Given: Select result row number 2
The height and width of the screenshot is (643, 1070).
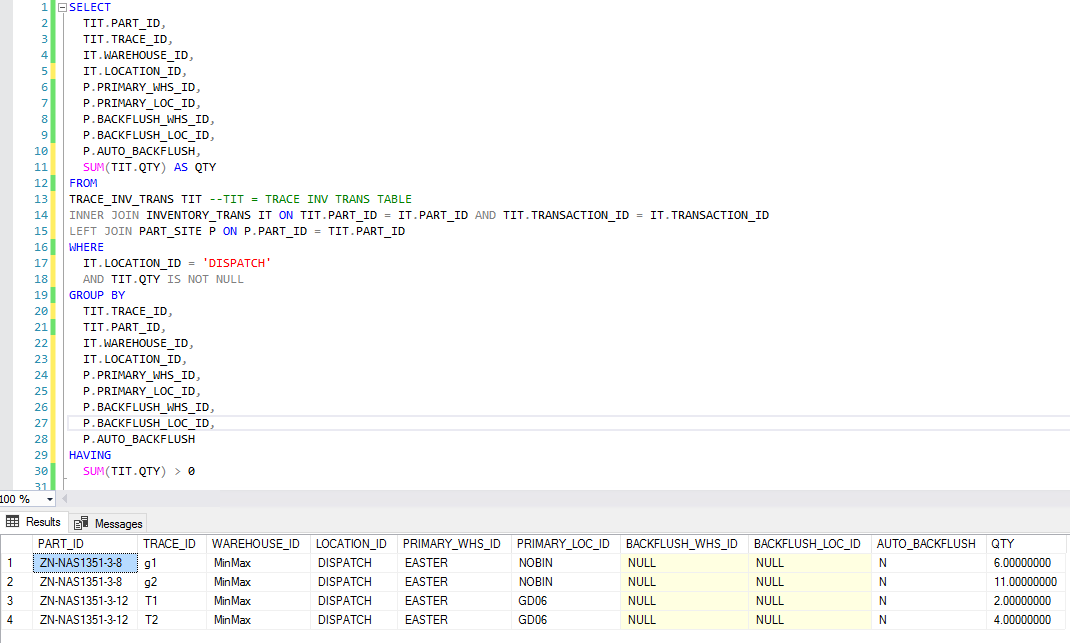Looking at the screenshot, I should (x=16, y=582).
